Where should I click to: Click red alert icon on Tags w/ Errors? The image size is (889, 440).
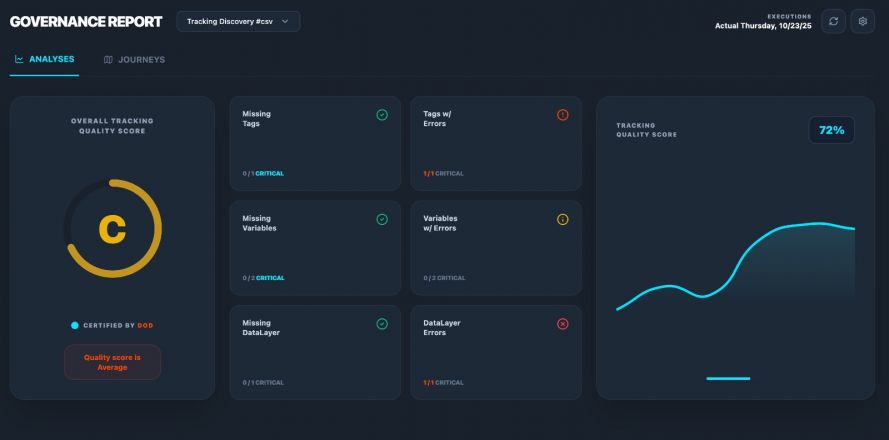pos(562,115)
